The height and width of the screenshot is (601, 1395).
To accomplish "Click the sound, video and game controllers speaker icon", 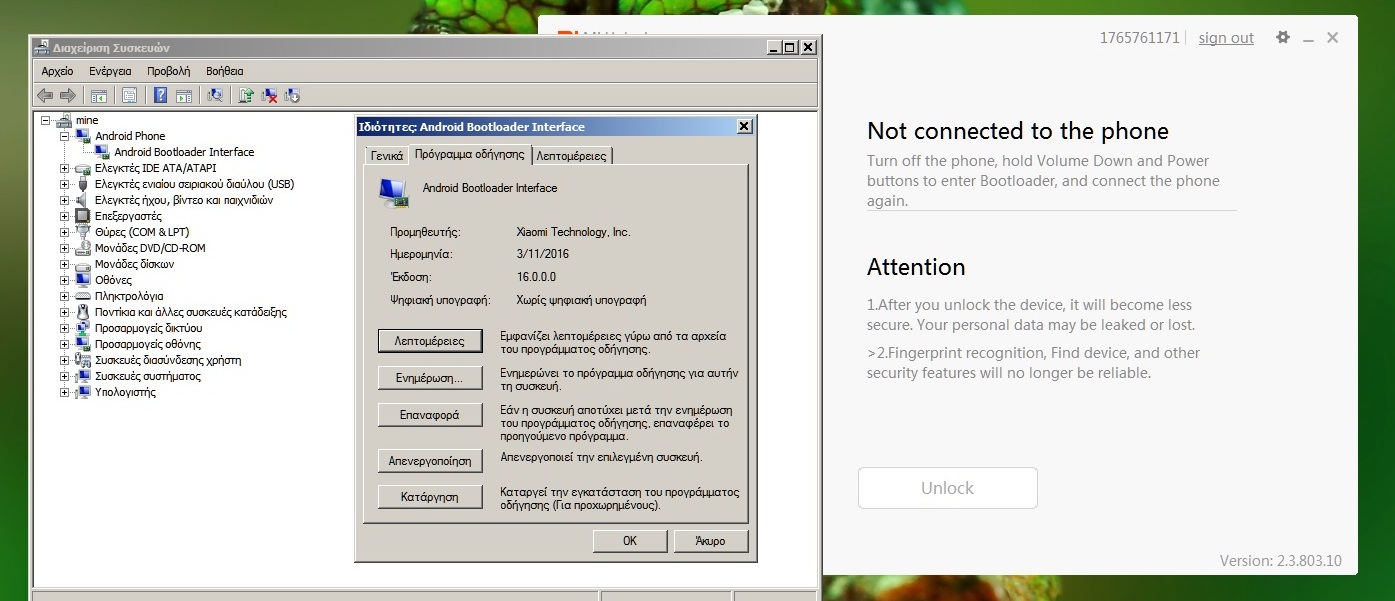I will [x=83, y=200].
